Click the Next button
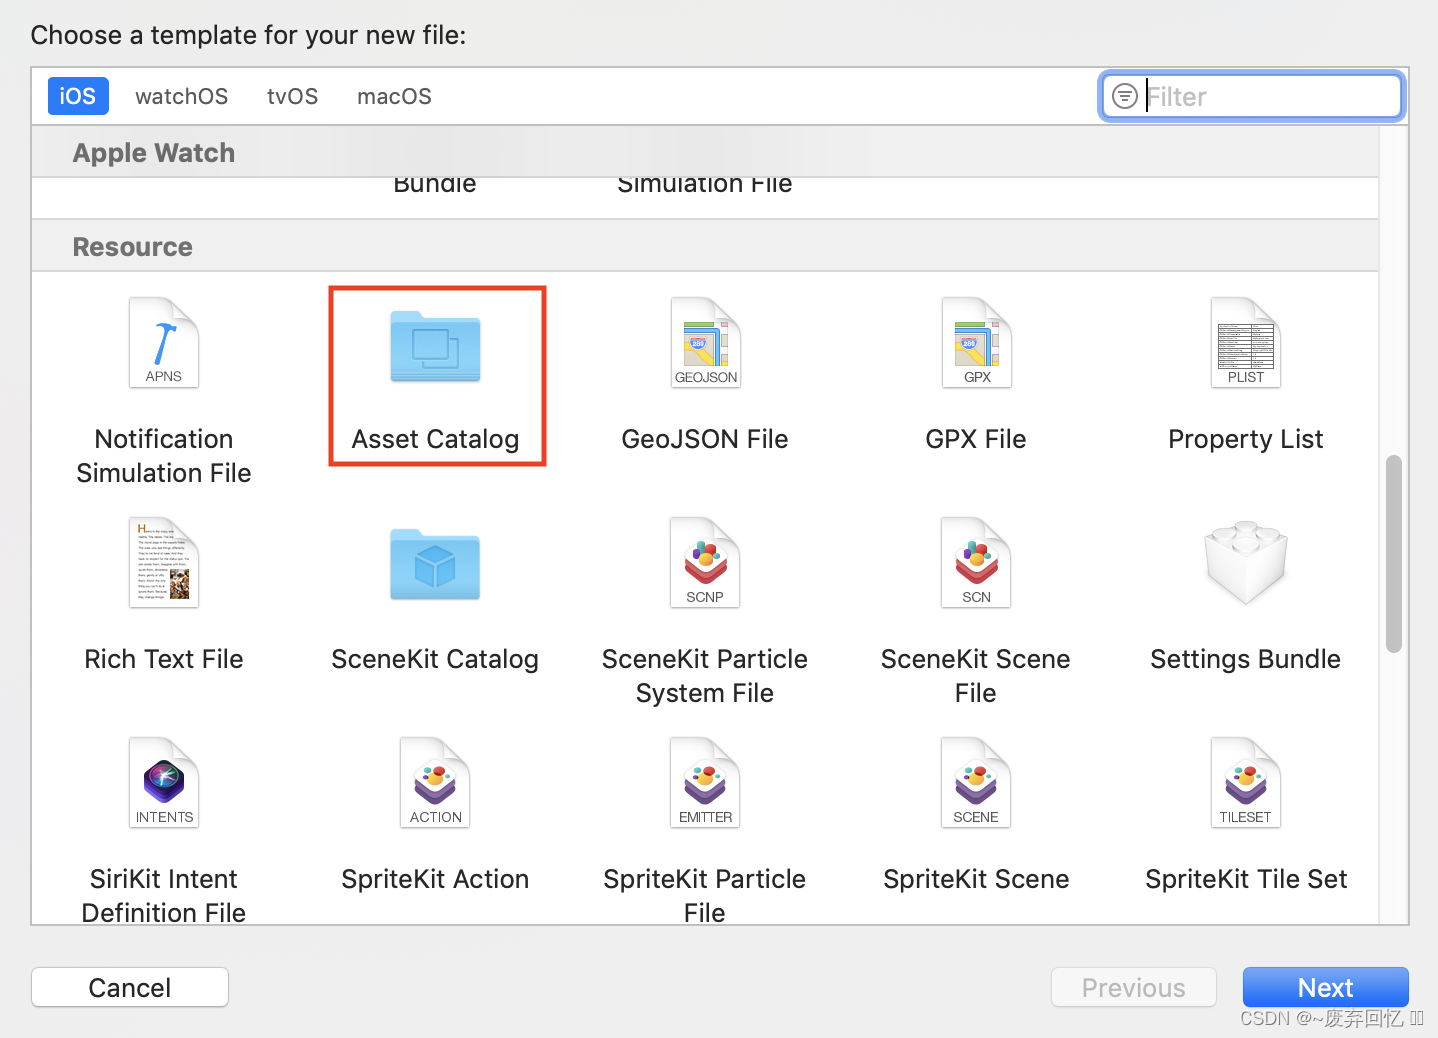This screenshot has height=1038, width=1438. (1325, 987)
